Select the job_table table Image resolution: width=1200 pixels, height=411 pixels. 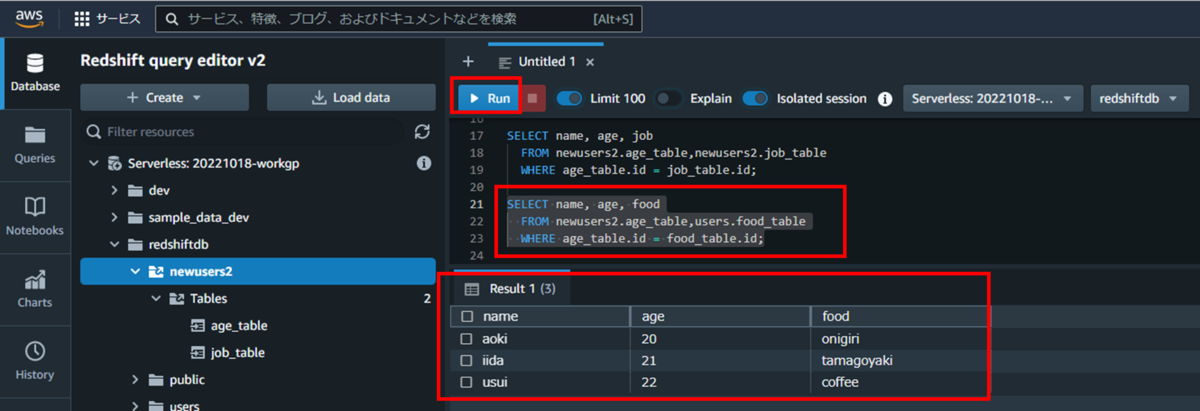(238, 353)
